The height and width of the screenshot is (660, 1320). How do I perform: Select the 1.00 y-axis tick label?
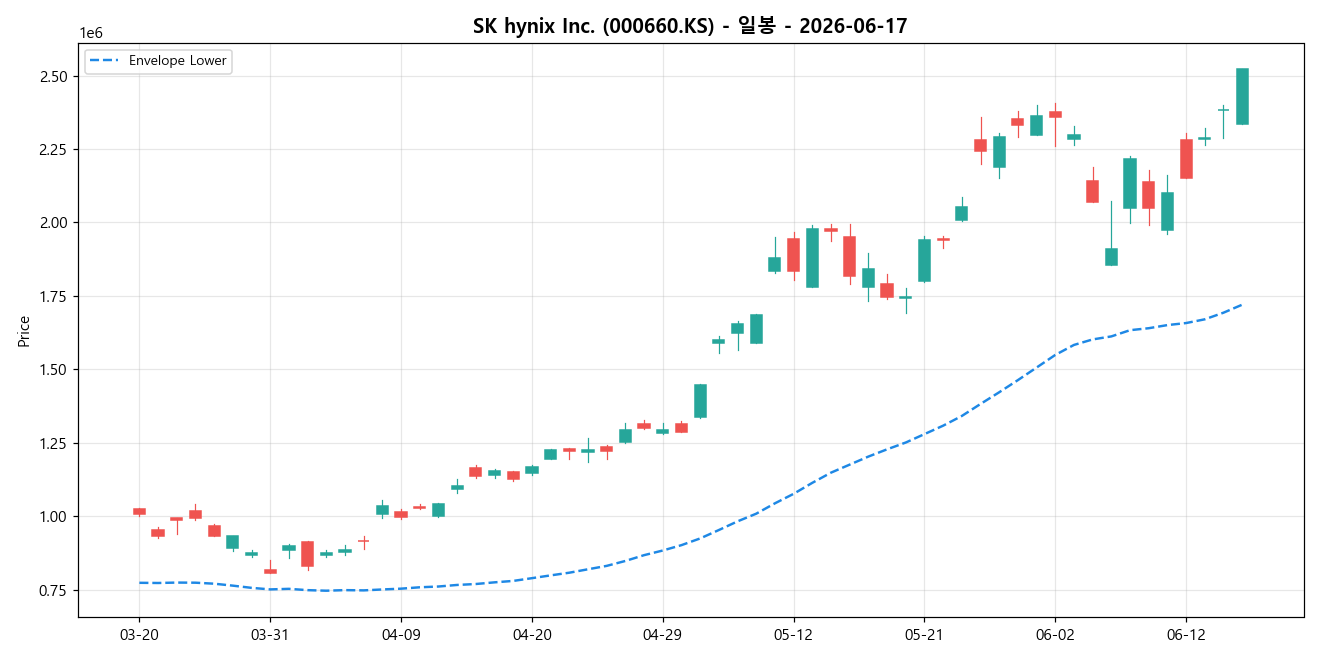point(53,516)
